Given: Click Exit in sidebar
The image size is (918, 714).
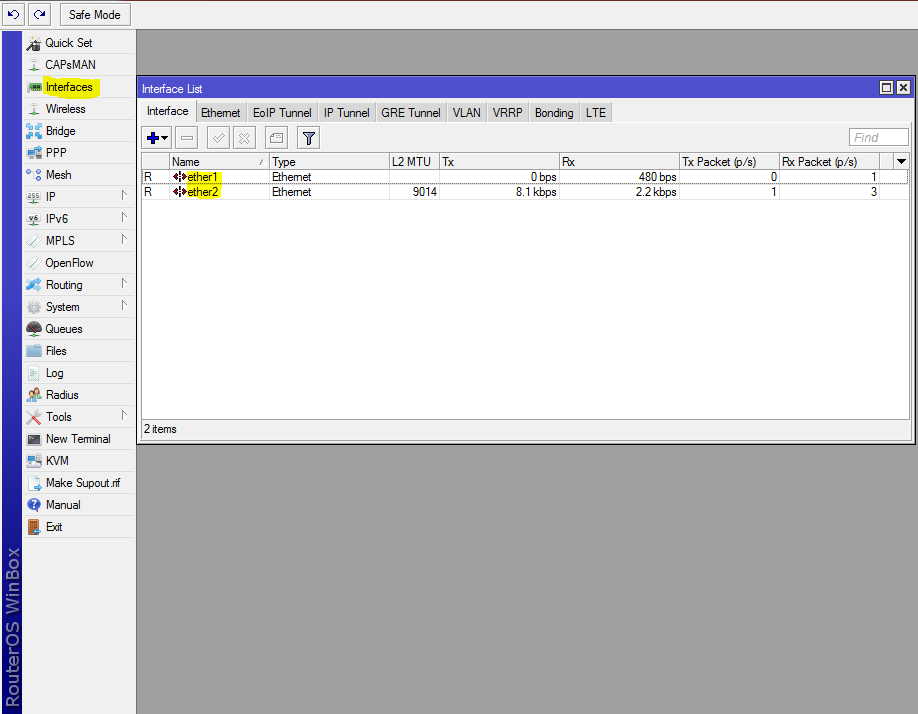Looking at the screenshot, I should (x=79, y=527).
